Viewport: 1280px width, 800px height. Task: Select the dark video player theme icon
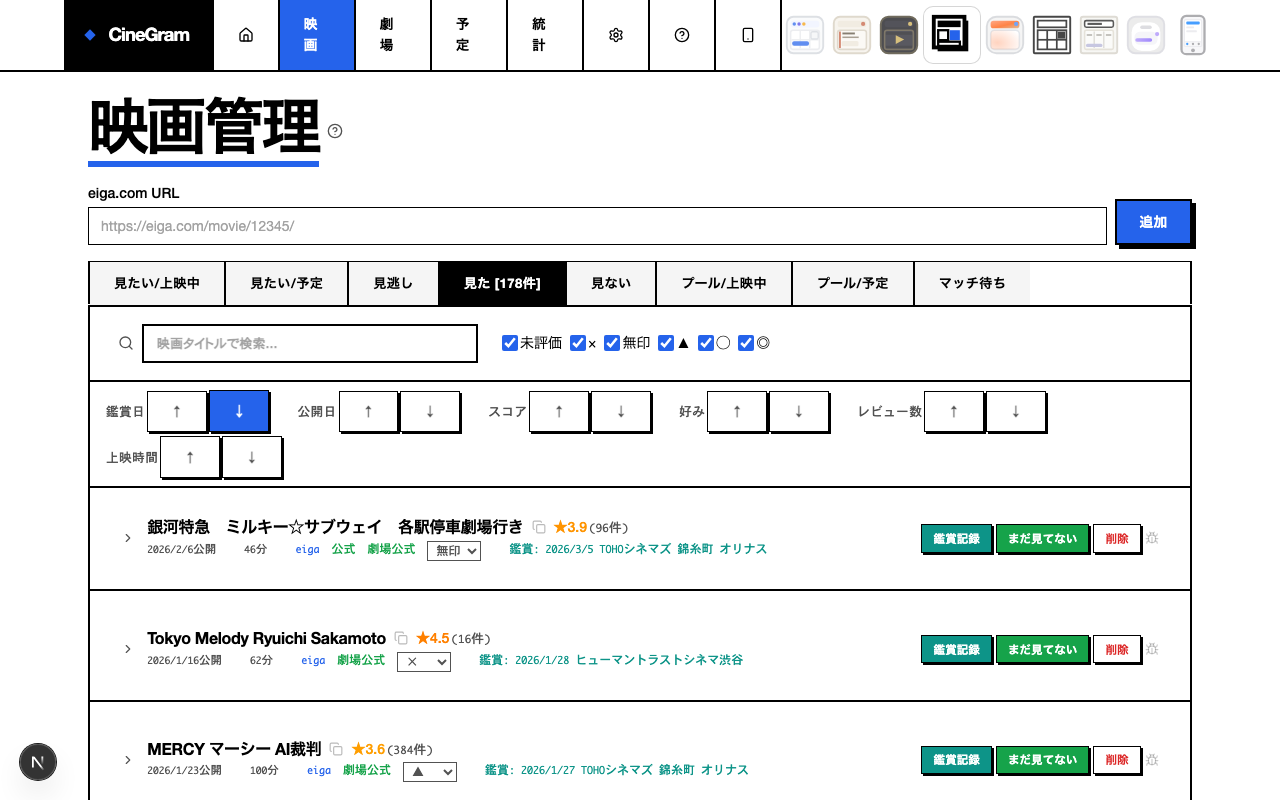pos(899,35)
